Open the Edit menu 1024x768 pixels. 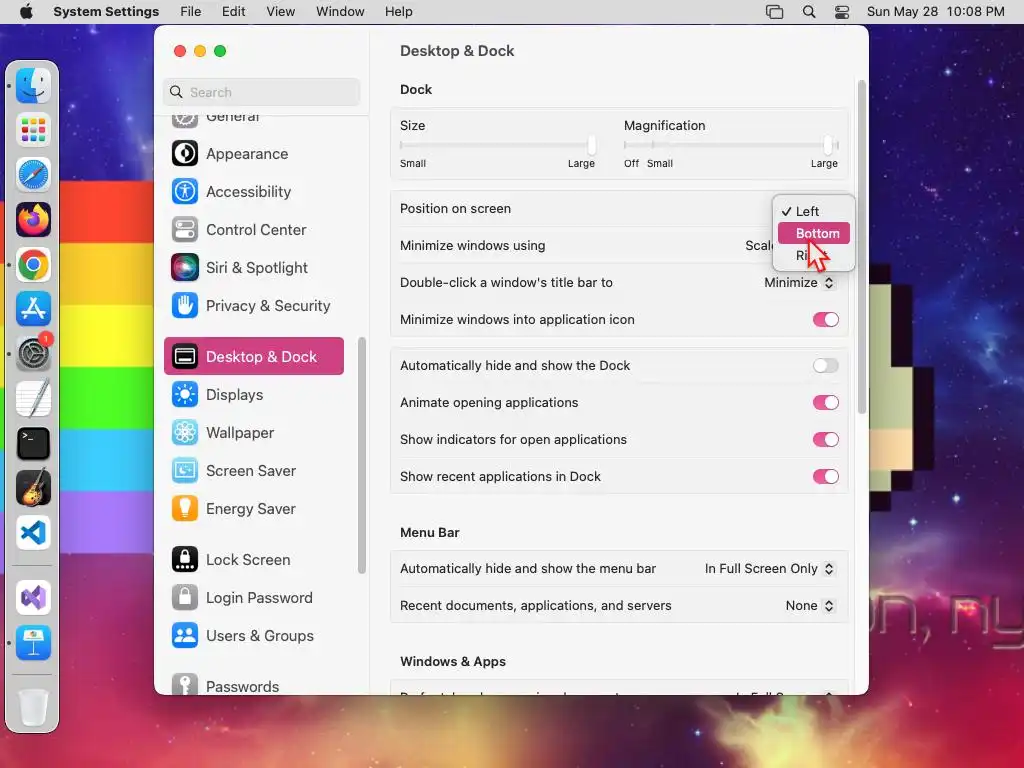pyautogui.click(x=233, y=12)
